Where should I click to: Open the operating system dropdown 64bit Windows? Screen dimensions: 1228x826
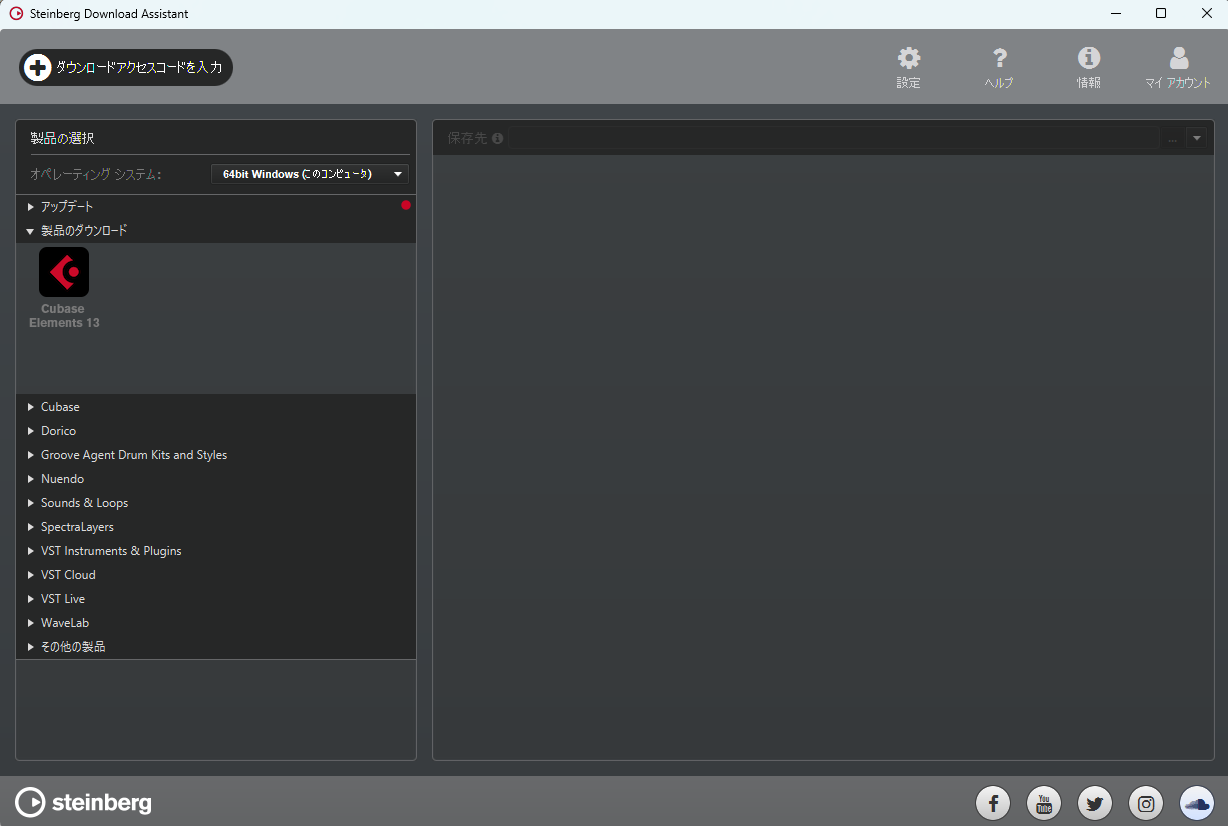tap(310, 174)
